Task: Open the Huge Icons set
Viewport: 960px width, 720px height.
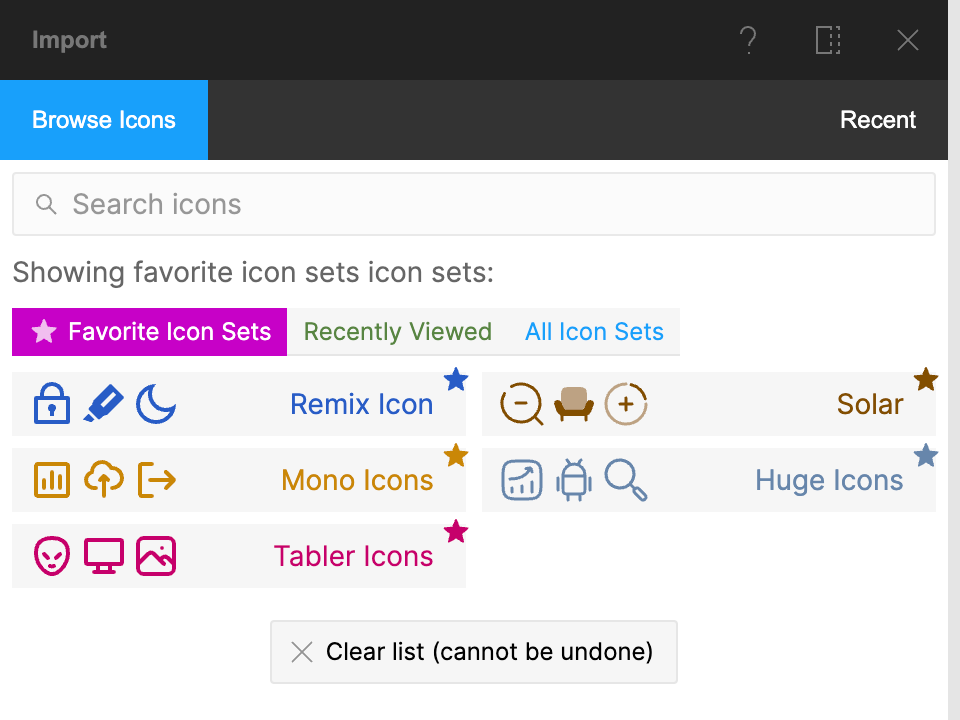Action: (x=828, y=480)
